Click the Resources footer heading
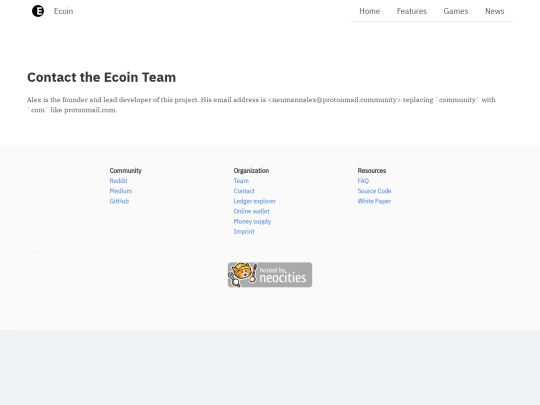Image resolution: width=540 pixels, height=405 pixels. pos(372,170)
